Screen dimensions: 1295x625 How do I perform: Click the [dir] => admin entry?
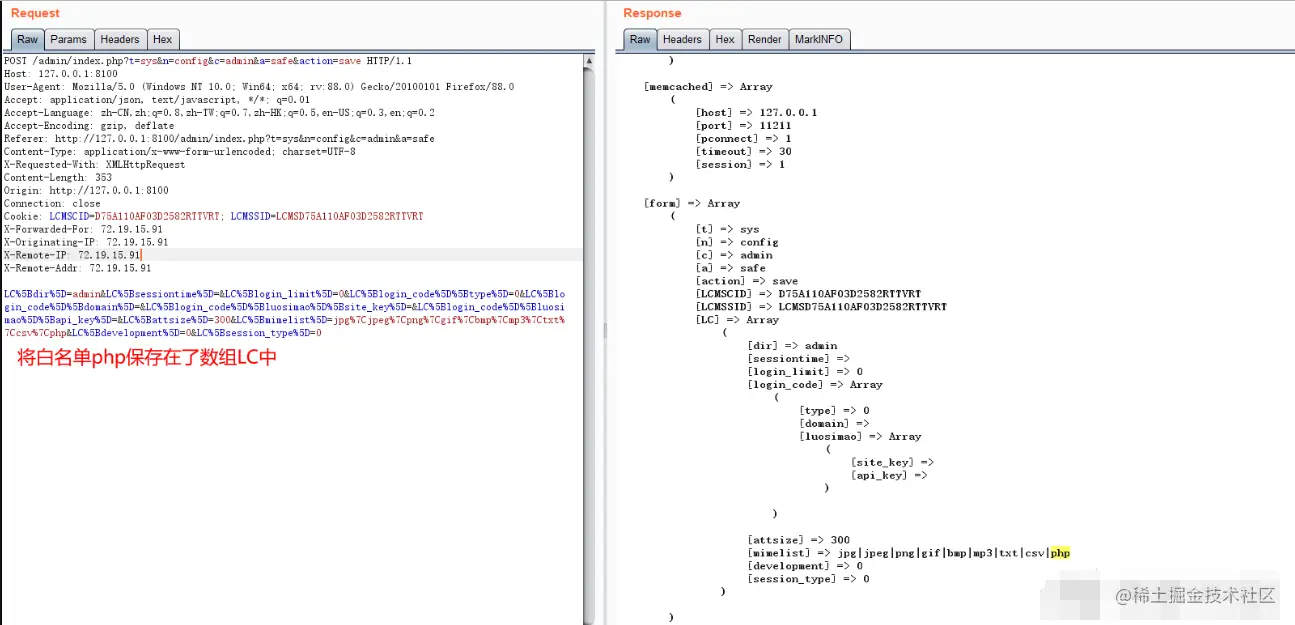pos(792,346)
